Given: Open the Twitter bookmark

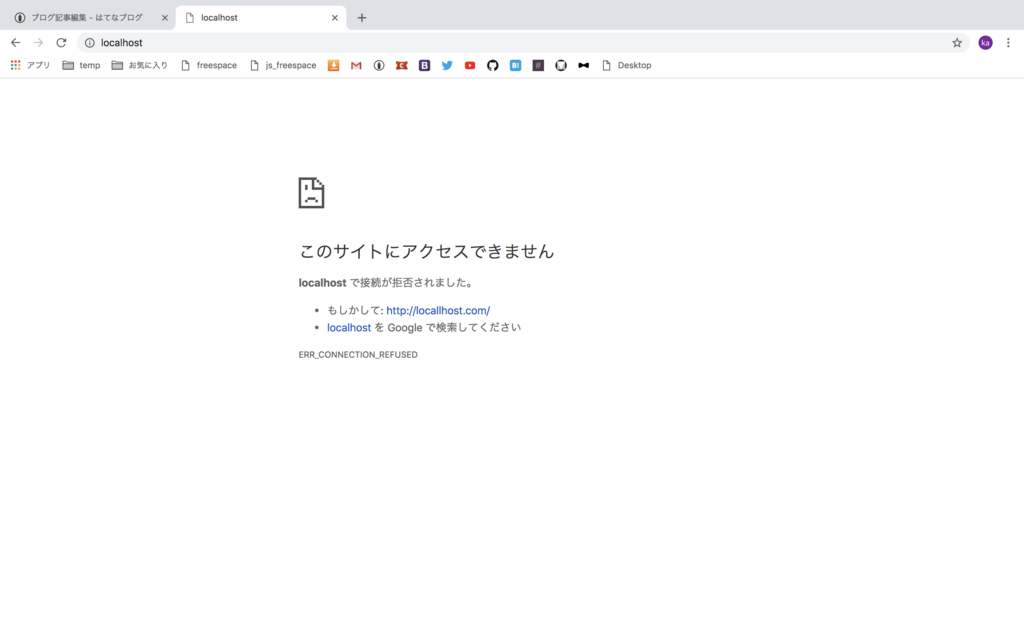Looking at the screenshot, I should tap(447, 65).
